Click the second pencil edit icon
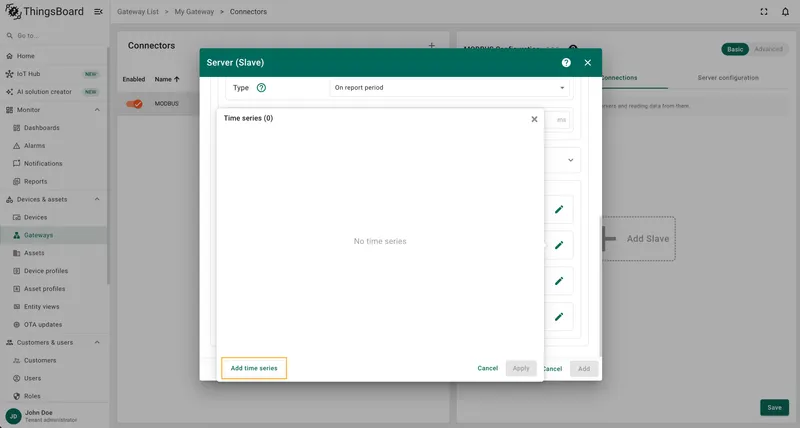Image resolution: width=800 pixels, height=428 pixels. click(x=559, y=245)
